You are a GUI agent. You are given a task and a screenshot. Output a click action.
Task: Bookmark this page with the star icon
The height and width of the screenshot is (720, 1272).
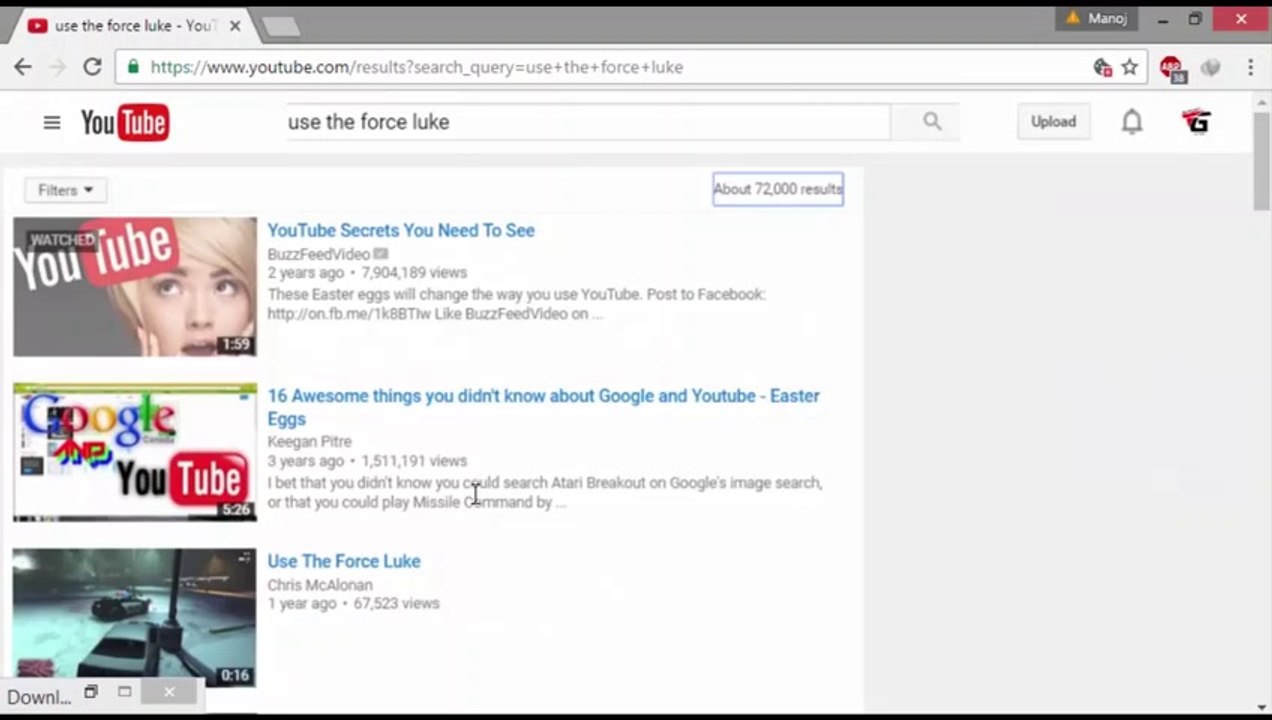[x=1130, y=67]
